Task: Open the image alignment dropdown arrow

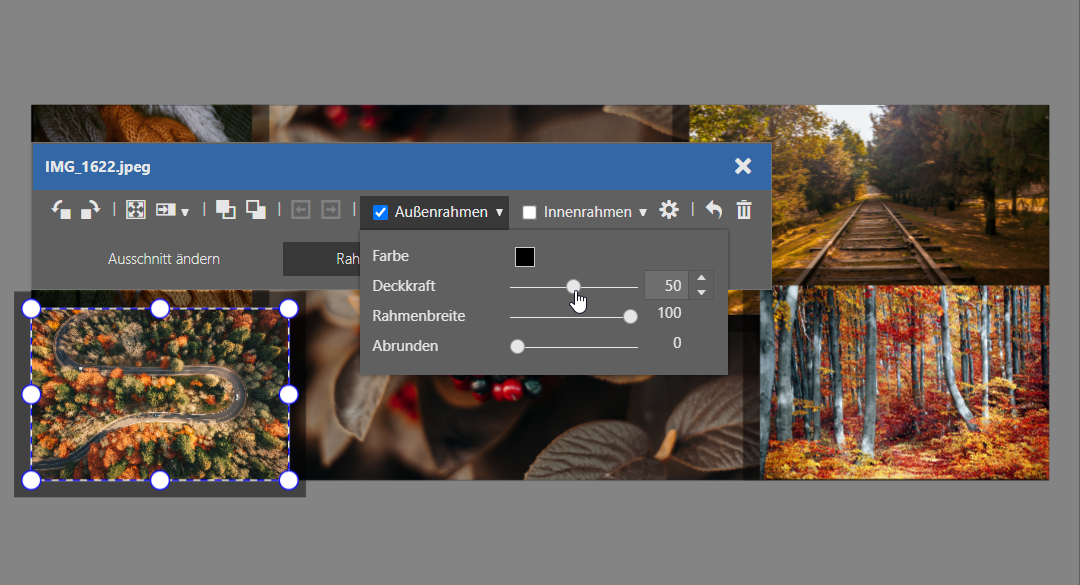Action: click(x=185, y=212)
